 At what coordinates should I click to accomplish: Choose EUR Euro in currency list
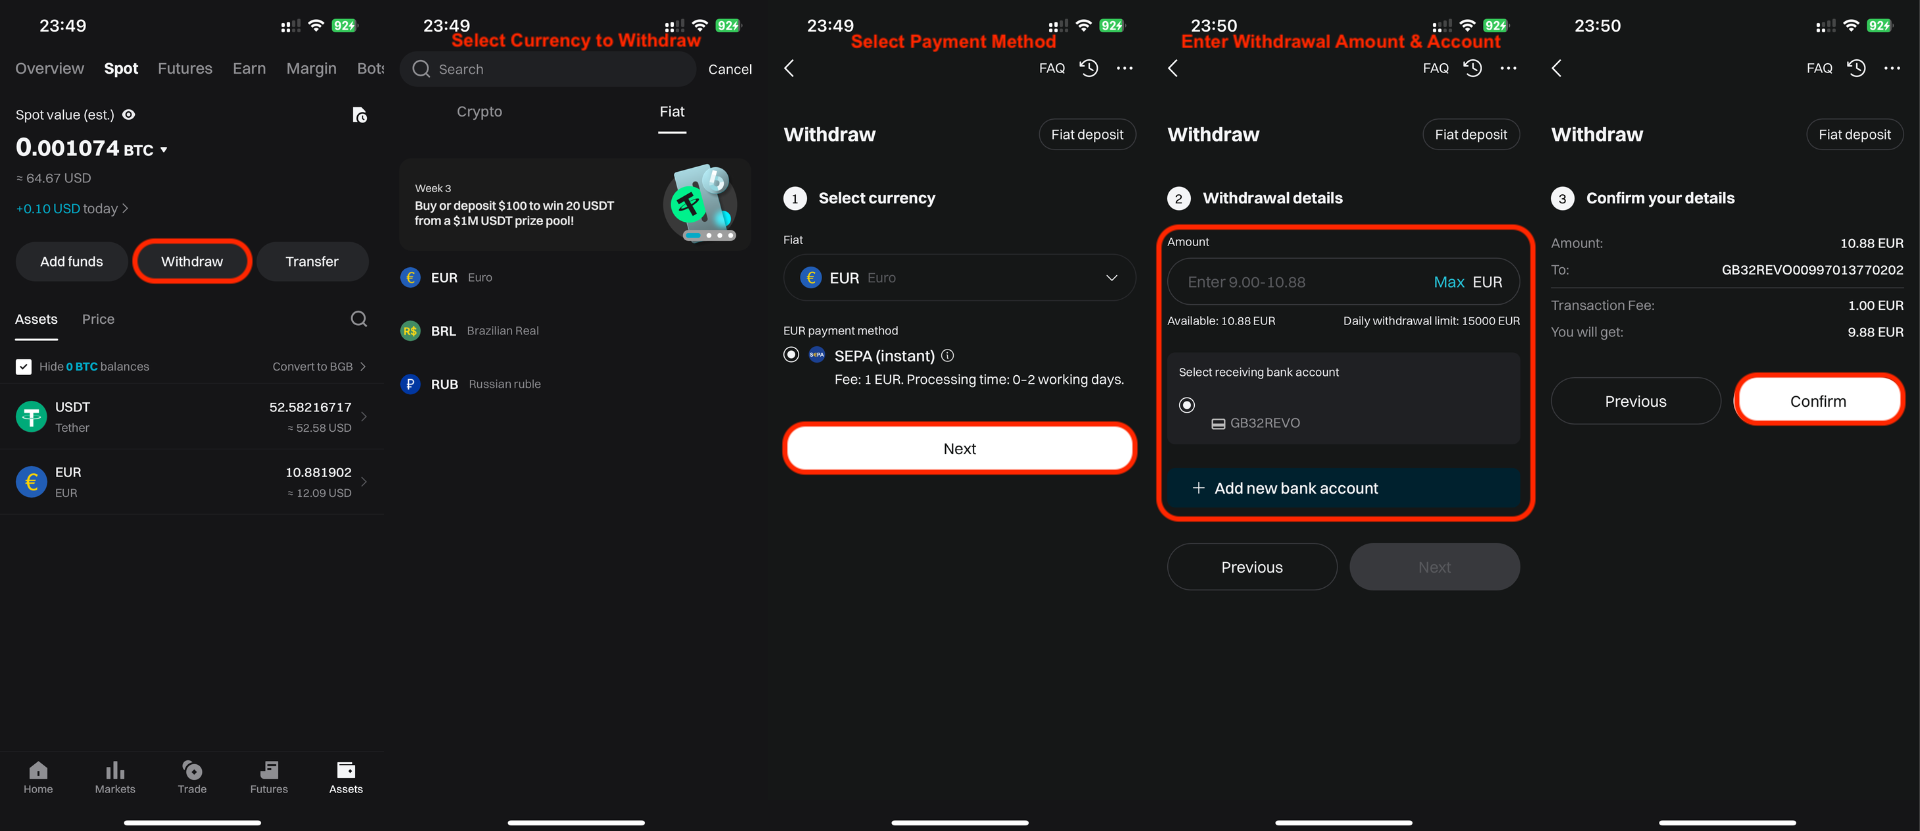pyautogui.click(x=575, y=278)
